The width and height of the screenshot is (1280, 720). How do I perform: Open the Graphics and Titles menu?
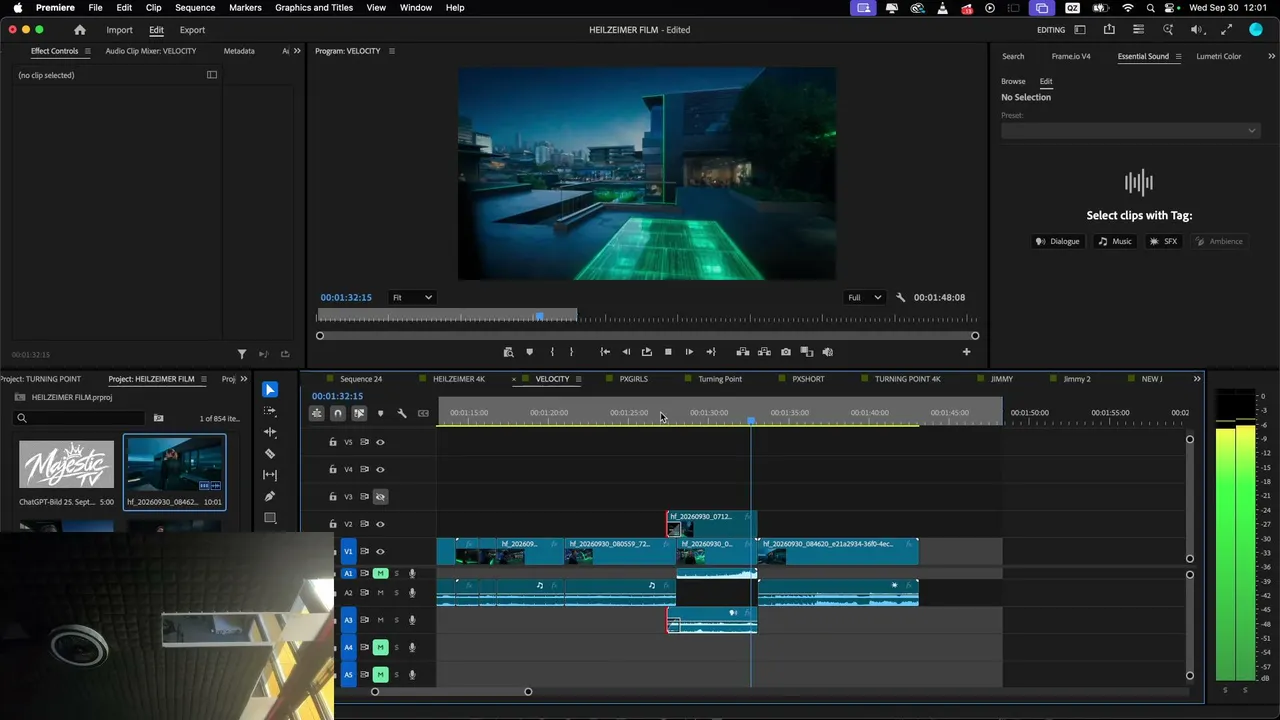point(314,7)
